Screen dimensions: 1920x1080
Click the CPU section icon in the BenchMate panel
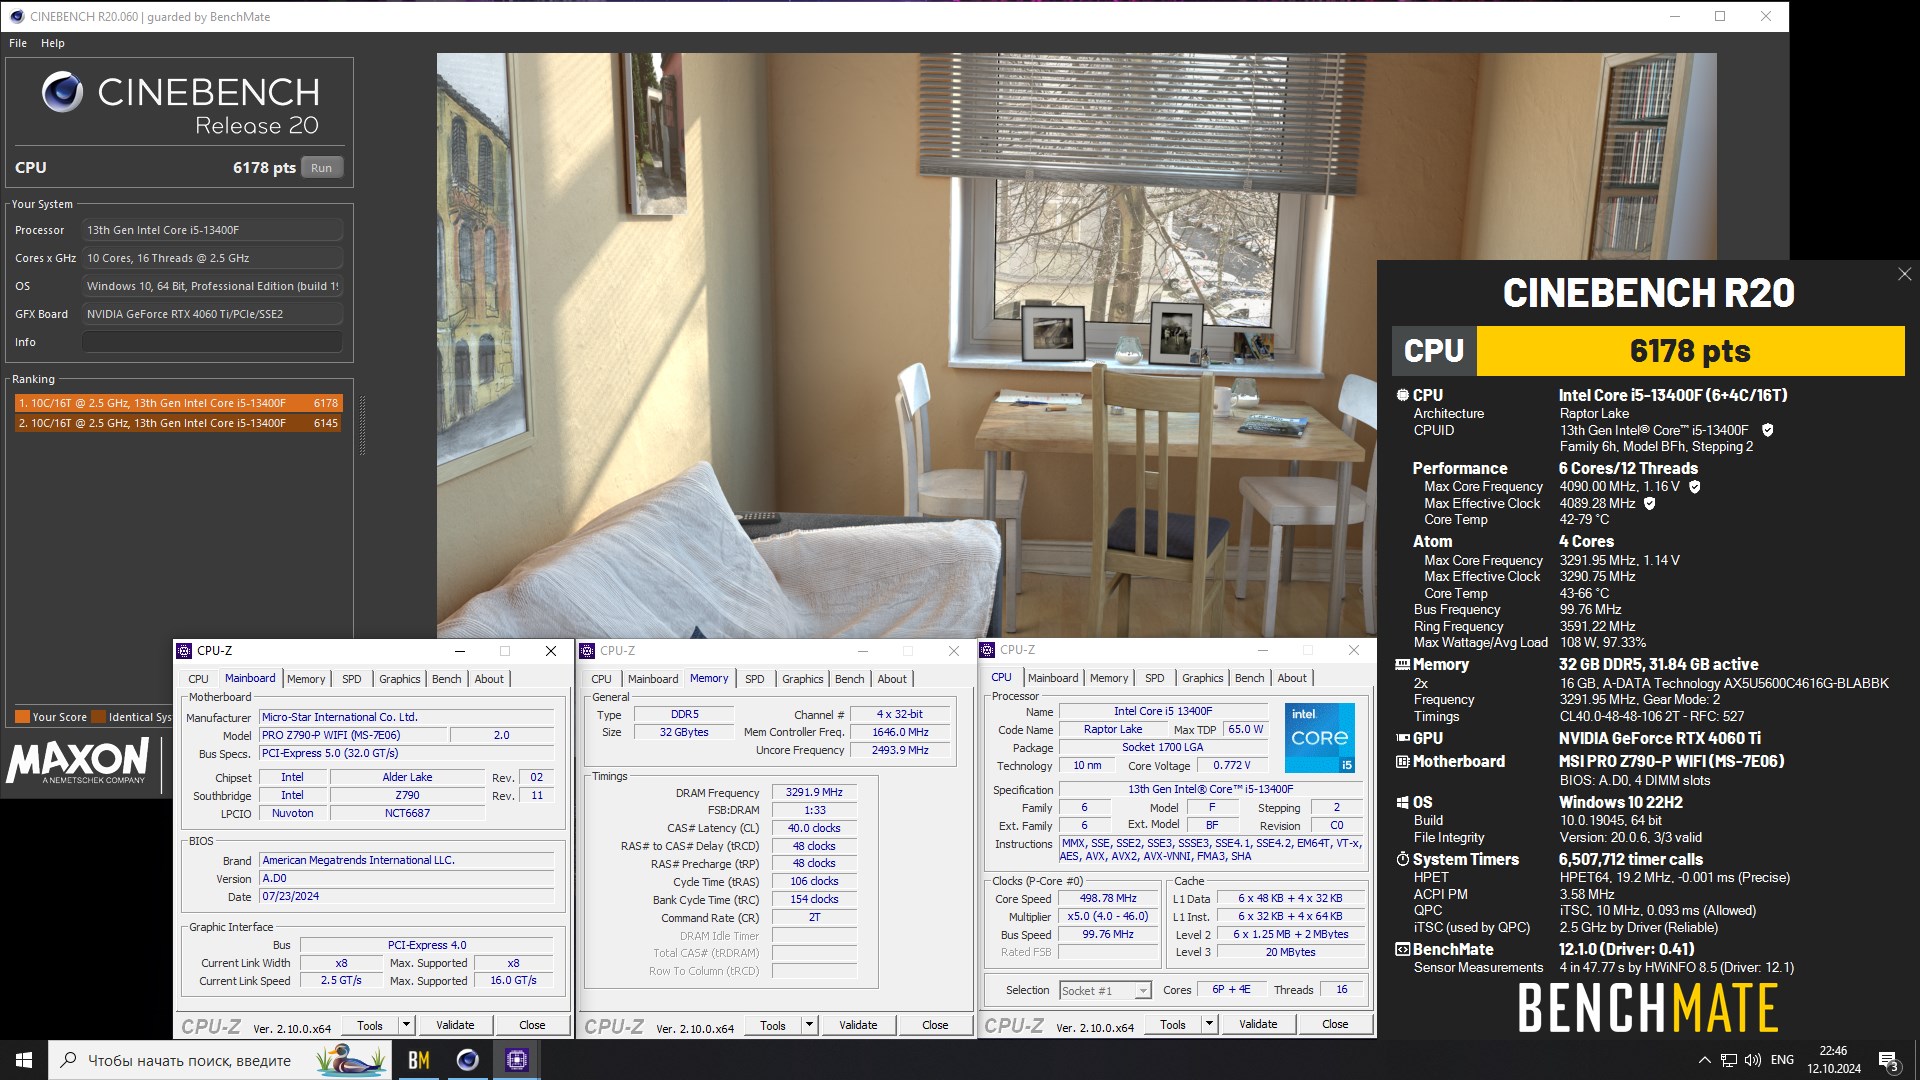point(1403,395)
